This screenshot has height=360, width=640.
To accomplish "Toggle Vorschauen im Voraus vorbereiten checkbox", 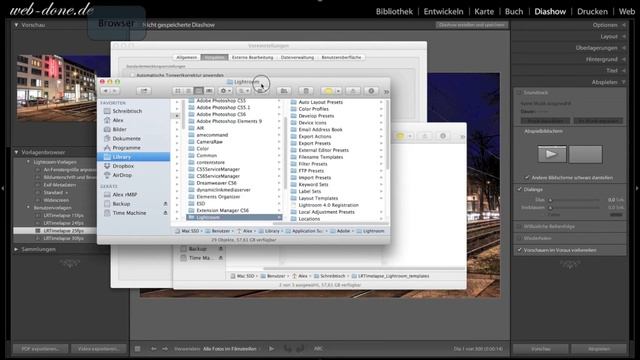I will pyautogui.click(x=519, y=250).
